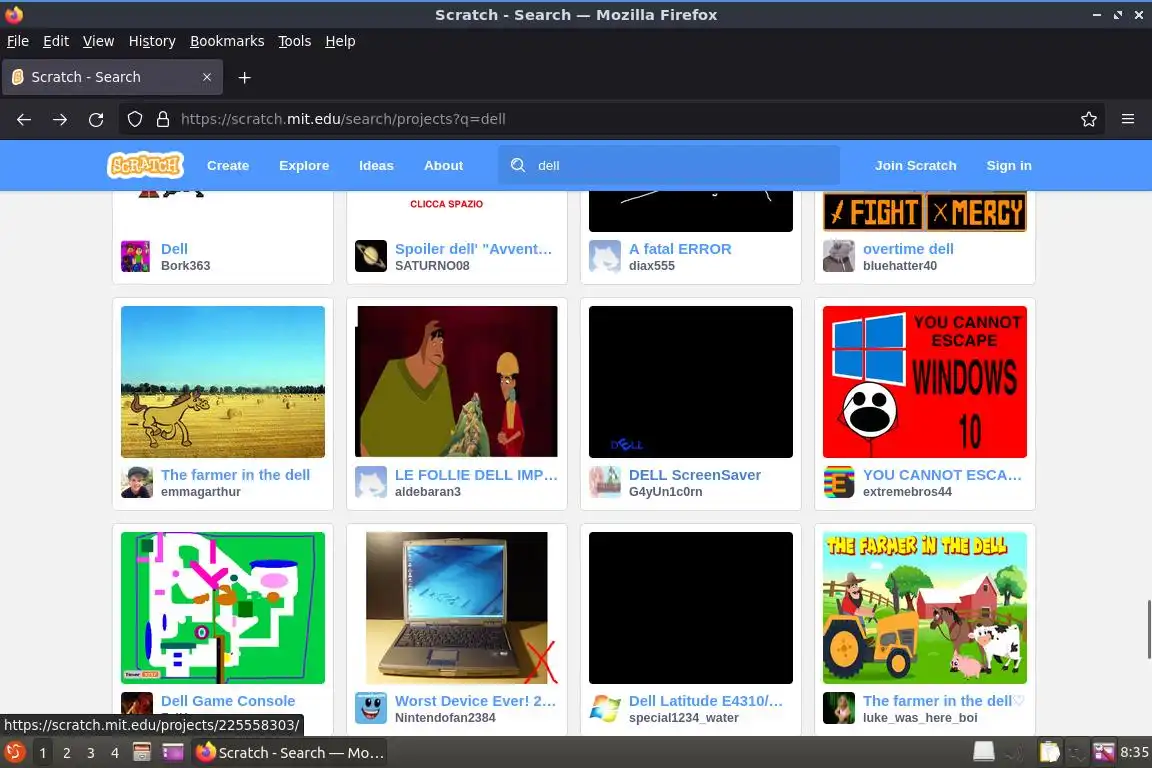Switch to workspace 2 in taskbar
The width and height of the screenshot is (1152, 768).
click(67, 753)
